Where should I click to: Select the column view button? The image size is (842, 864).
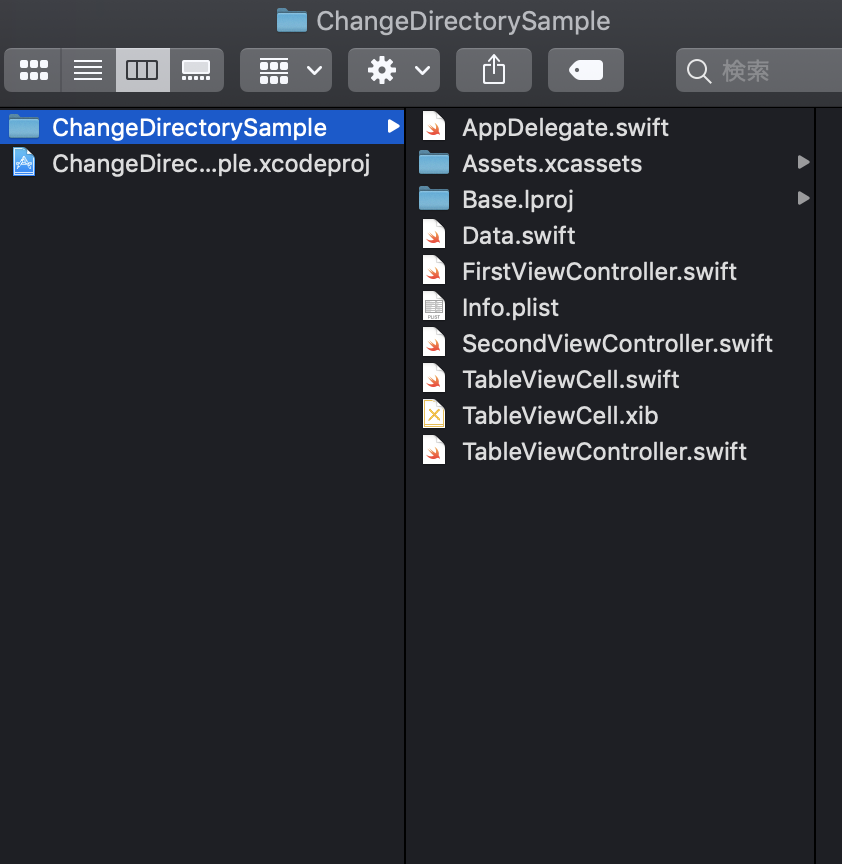tap(142, 70)
